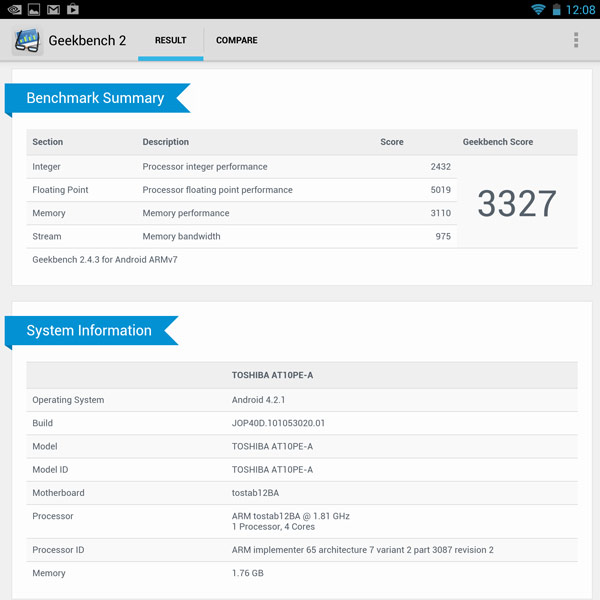Switch to the COMPARE tab

pos(236,41)
